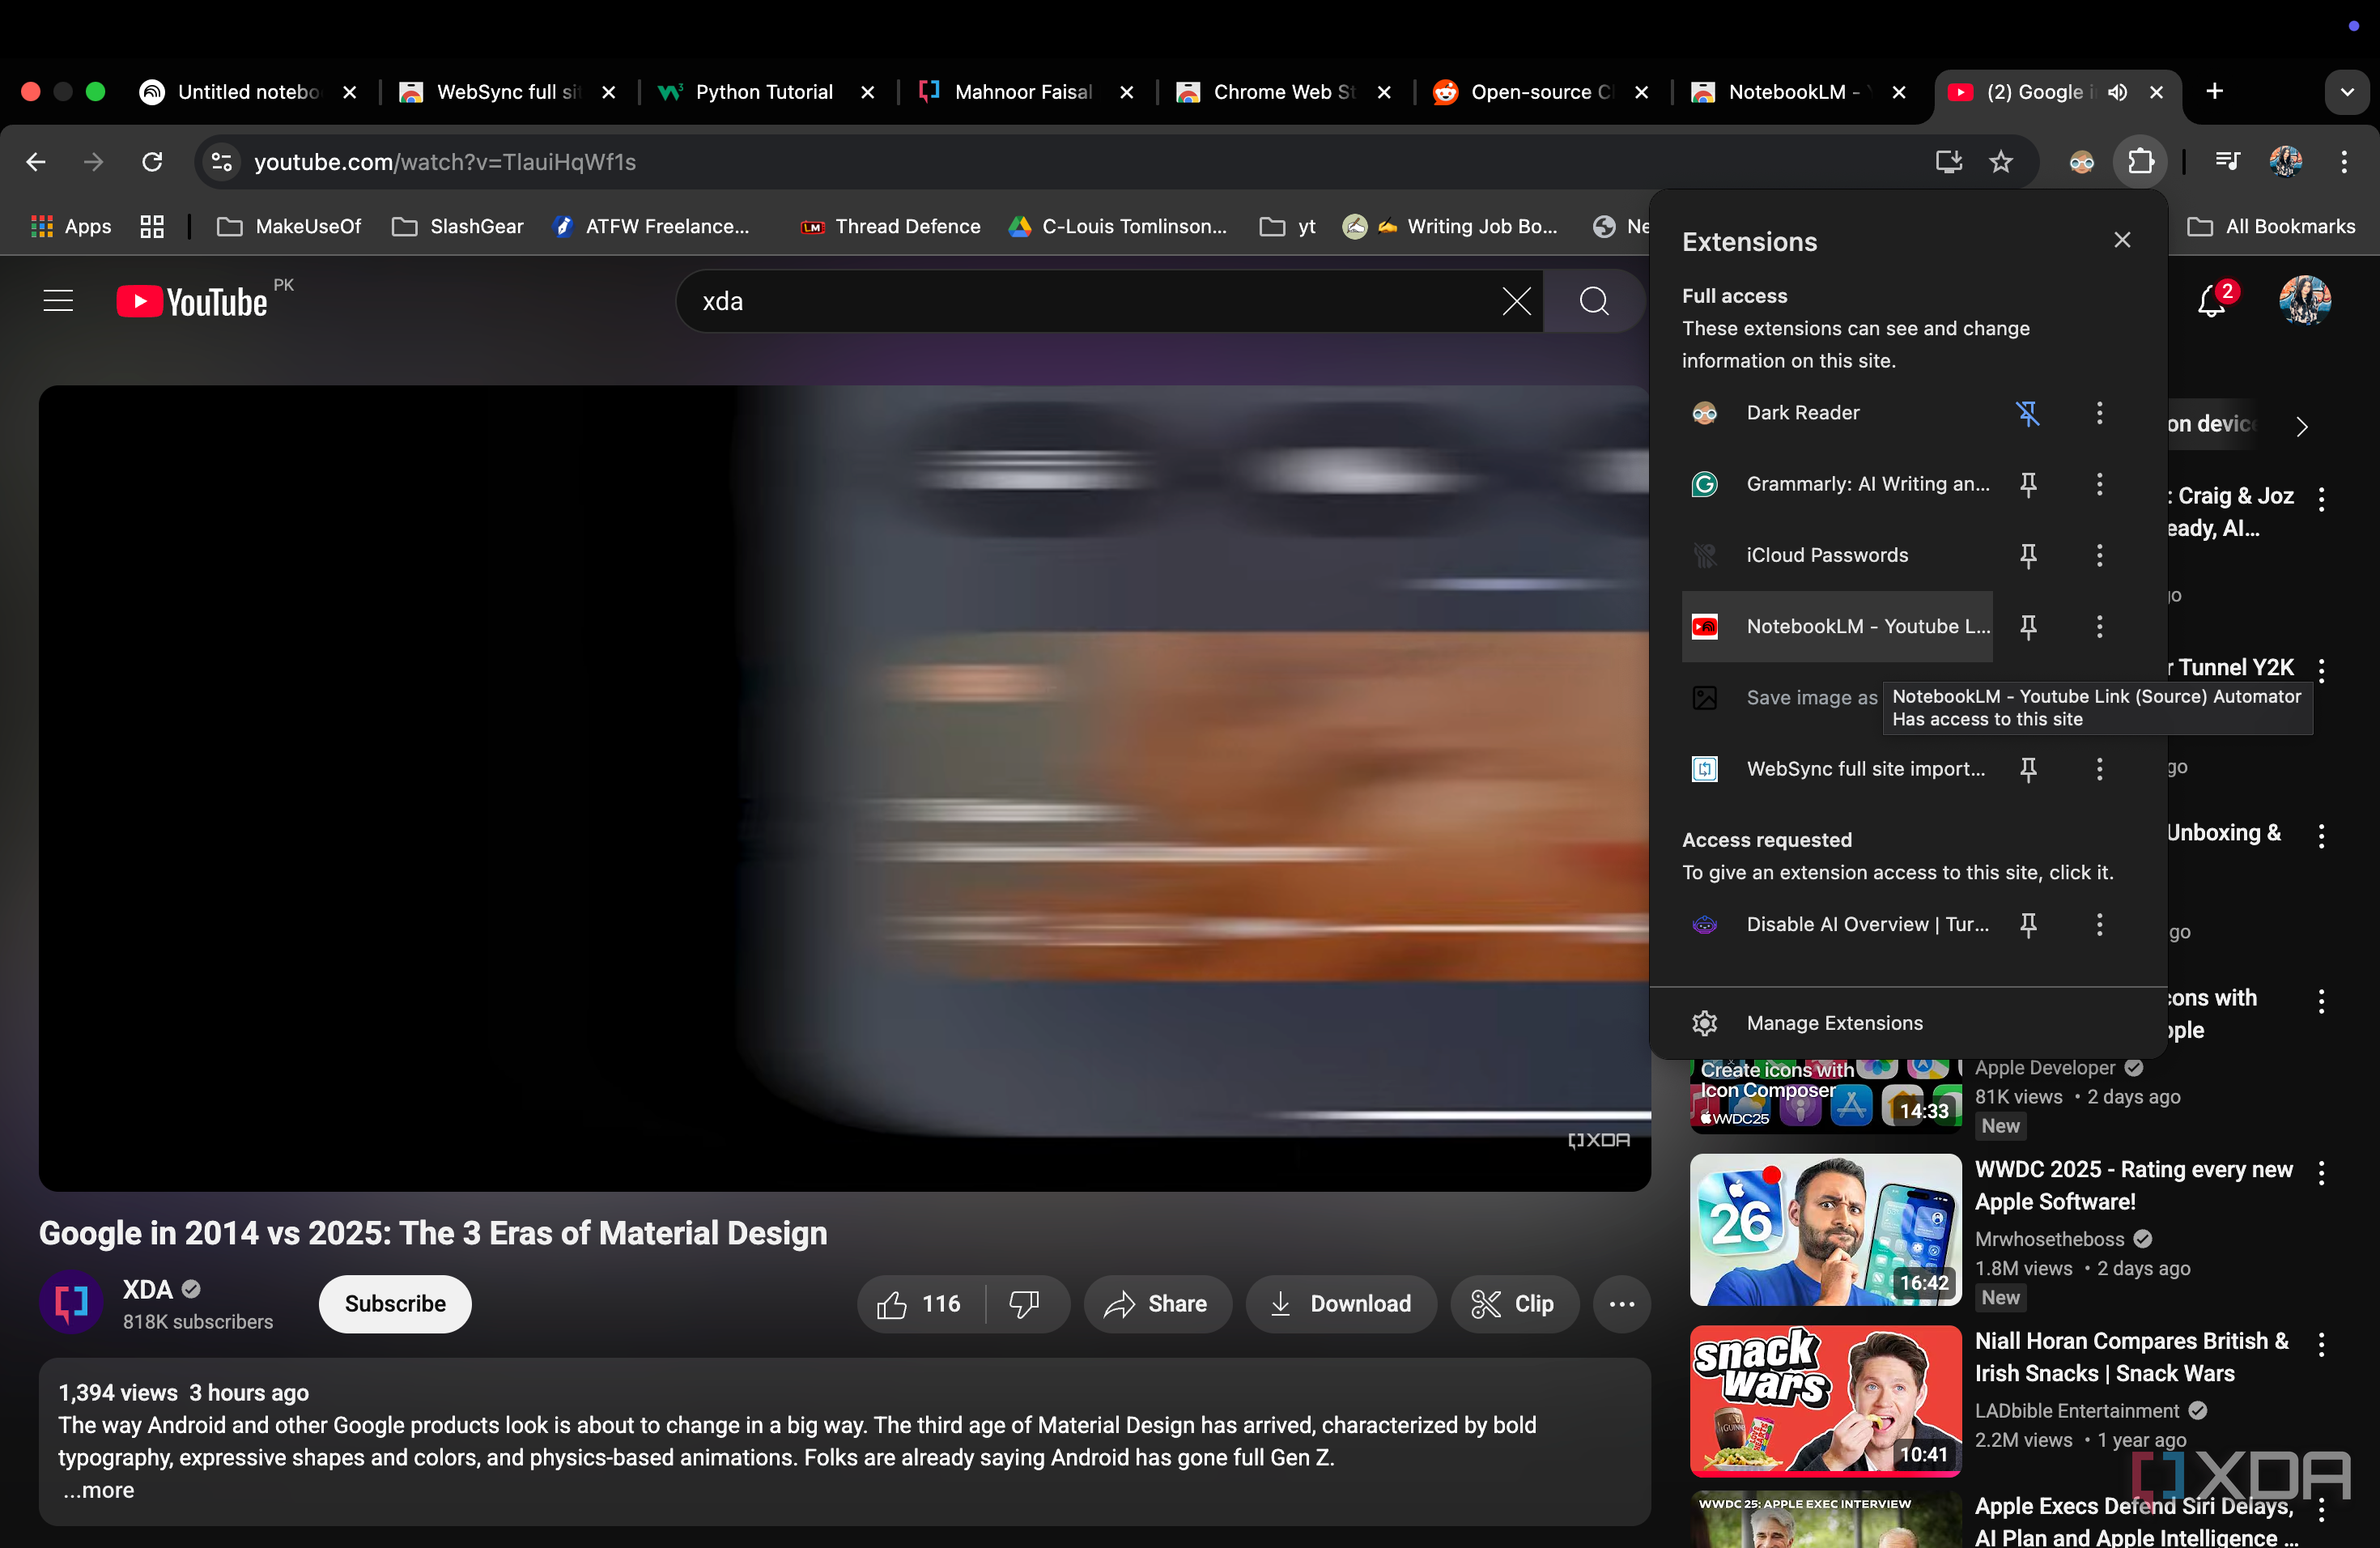
Task: Pin WebSync full site importer extension
Action: 2028,769
